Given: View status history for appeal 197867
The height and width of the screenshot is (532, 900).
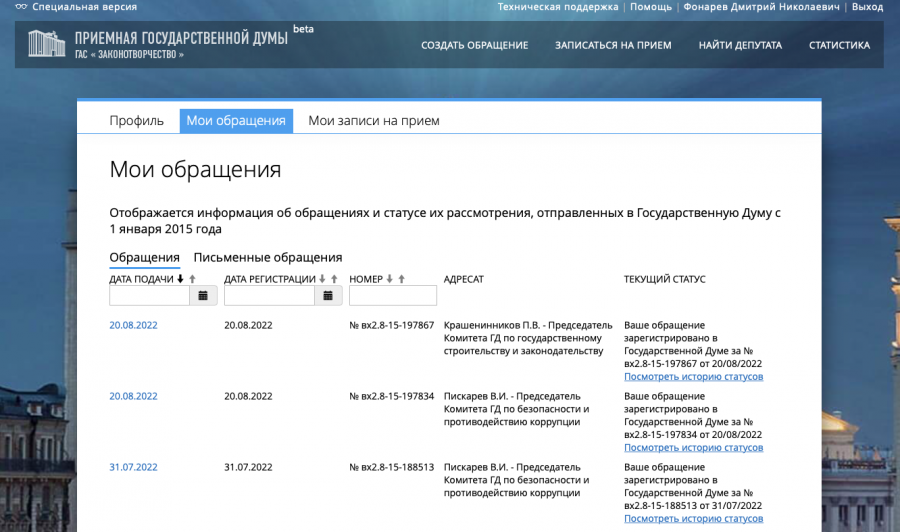Looking at the screenshot, I should pyautogui.click(x=693, y=377).
